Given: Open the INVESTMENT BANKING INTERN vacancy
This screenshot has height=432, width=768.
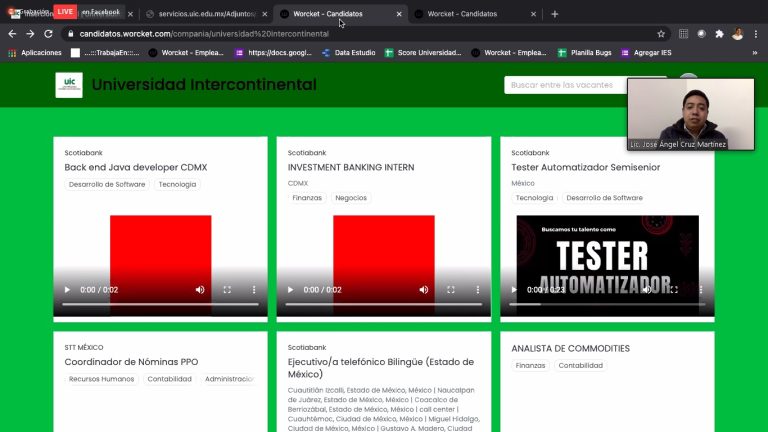Looking at the screenshot, I should point(351,167).
